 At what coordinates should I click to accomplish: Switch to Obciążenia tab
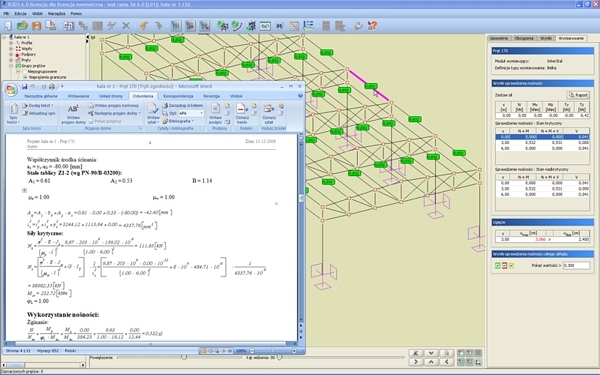pos(524,38)
